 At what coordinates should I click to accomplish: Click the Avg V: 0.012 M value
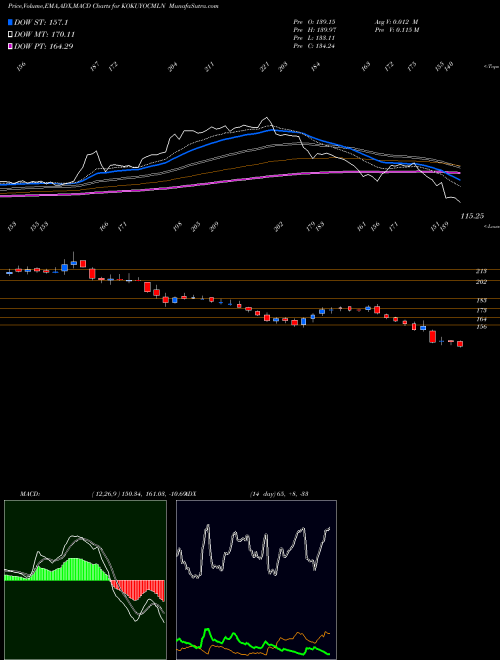coord(396,22)
